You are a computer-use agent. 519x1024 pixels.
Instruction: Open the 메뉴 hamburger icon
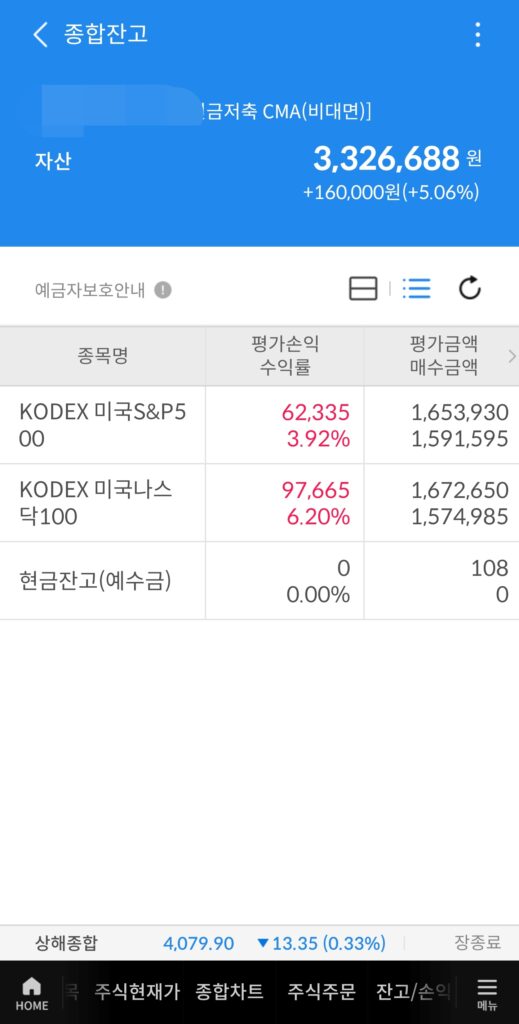click(487, 994)
